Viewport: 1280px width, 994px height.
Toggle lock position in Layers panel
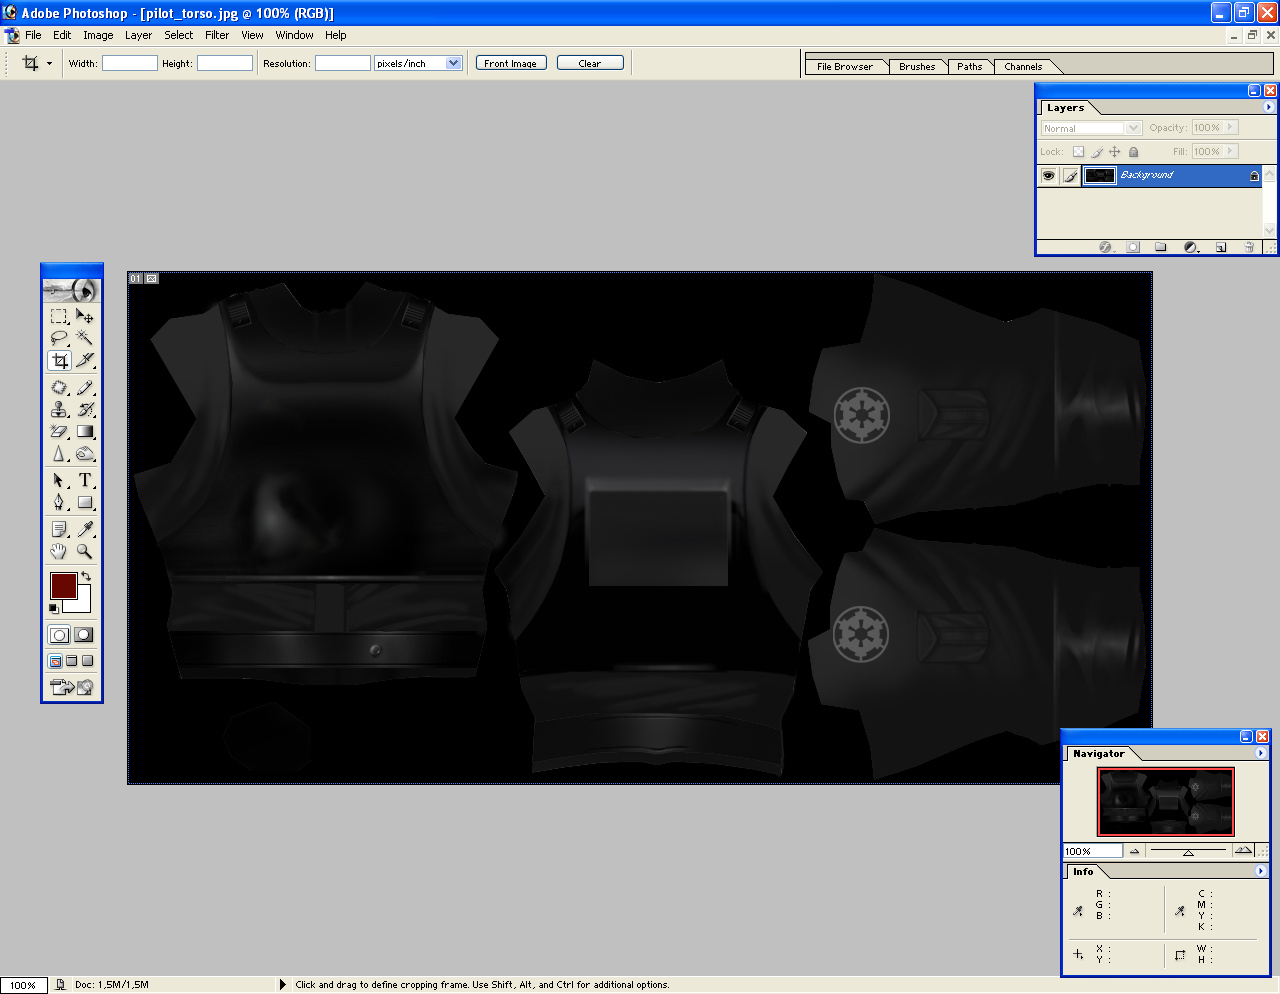[x=1115, y=152]
